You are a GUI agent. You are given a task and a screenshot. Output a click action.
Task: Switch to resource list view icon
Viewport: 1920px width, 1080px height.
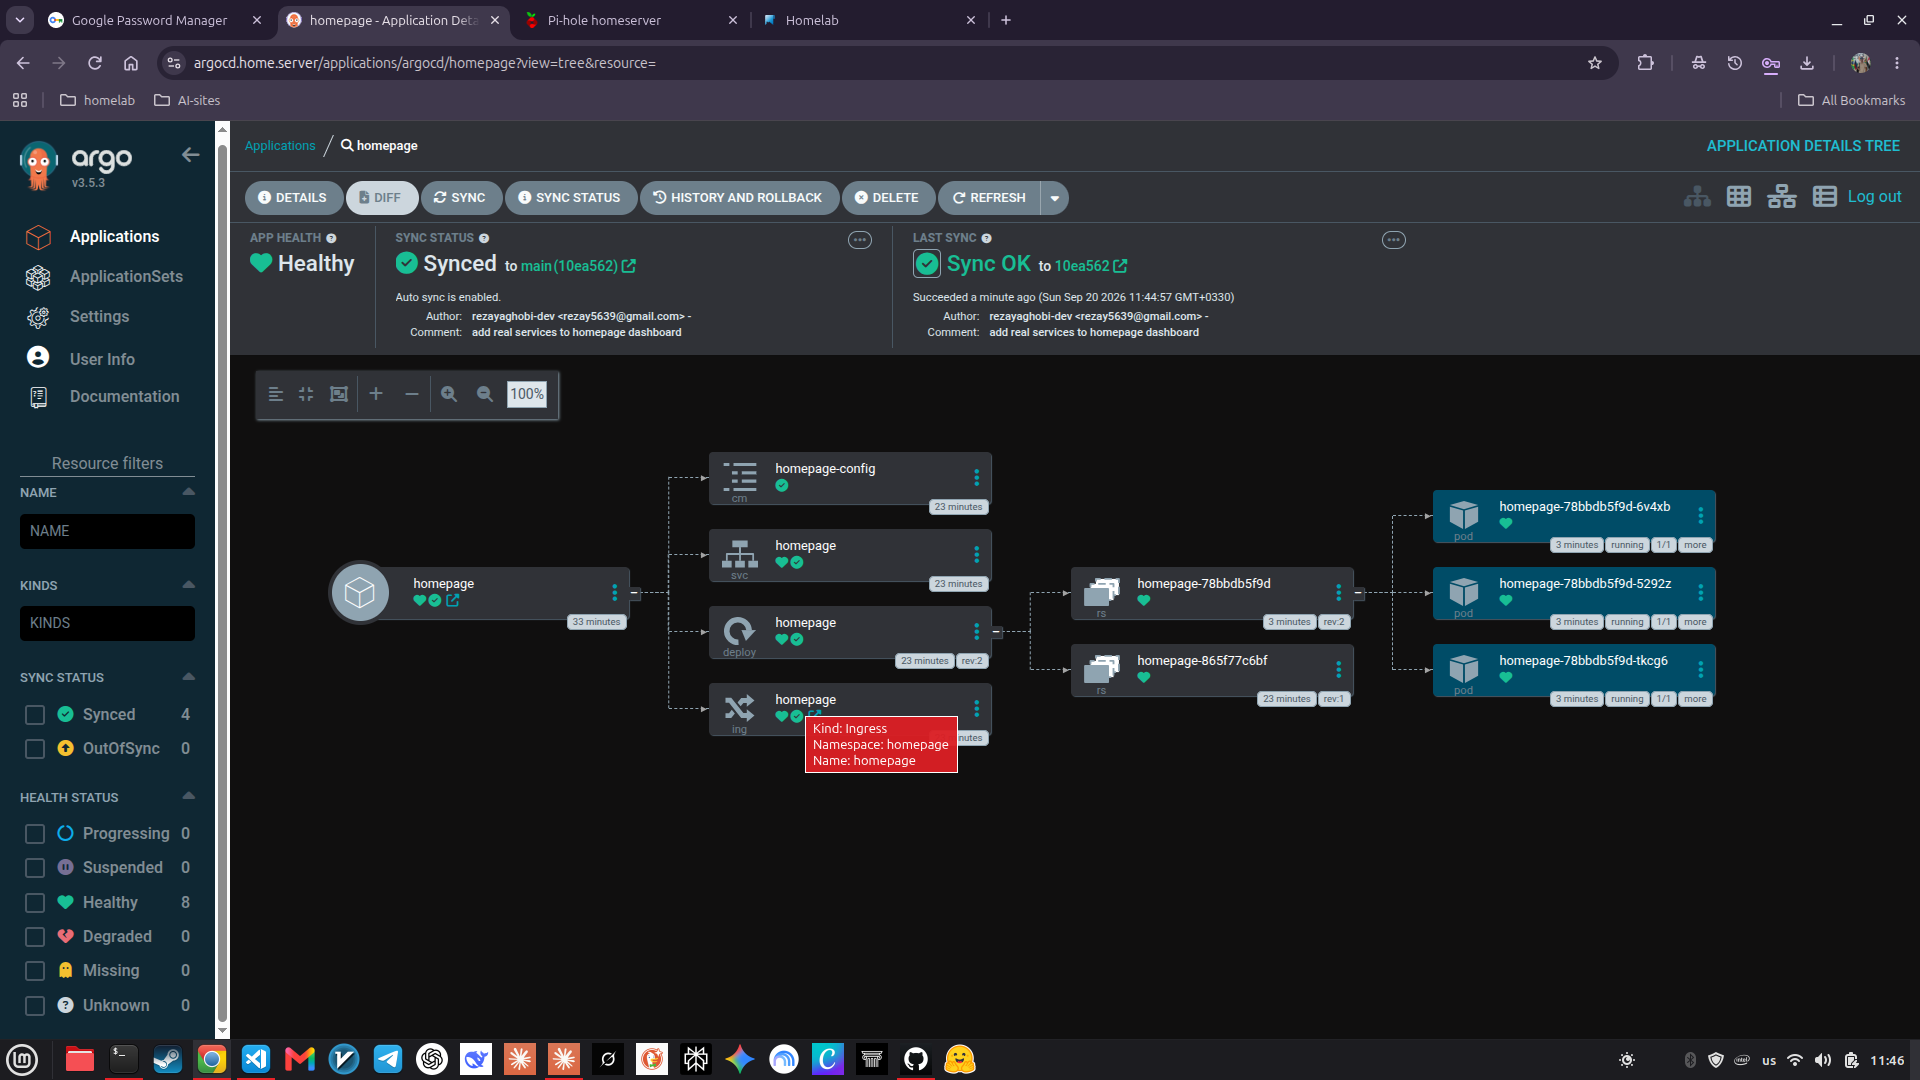pos(1825,197)
